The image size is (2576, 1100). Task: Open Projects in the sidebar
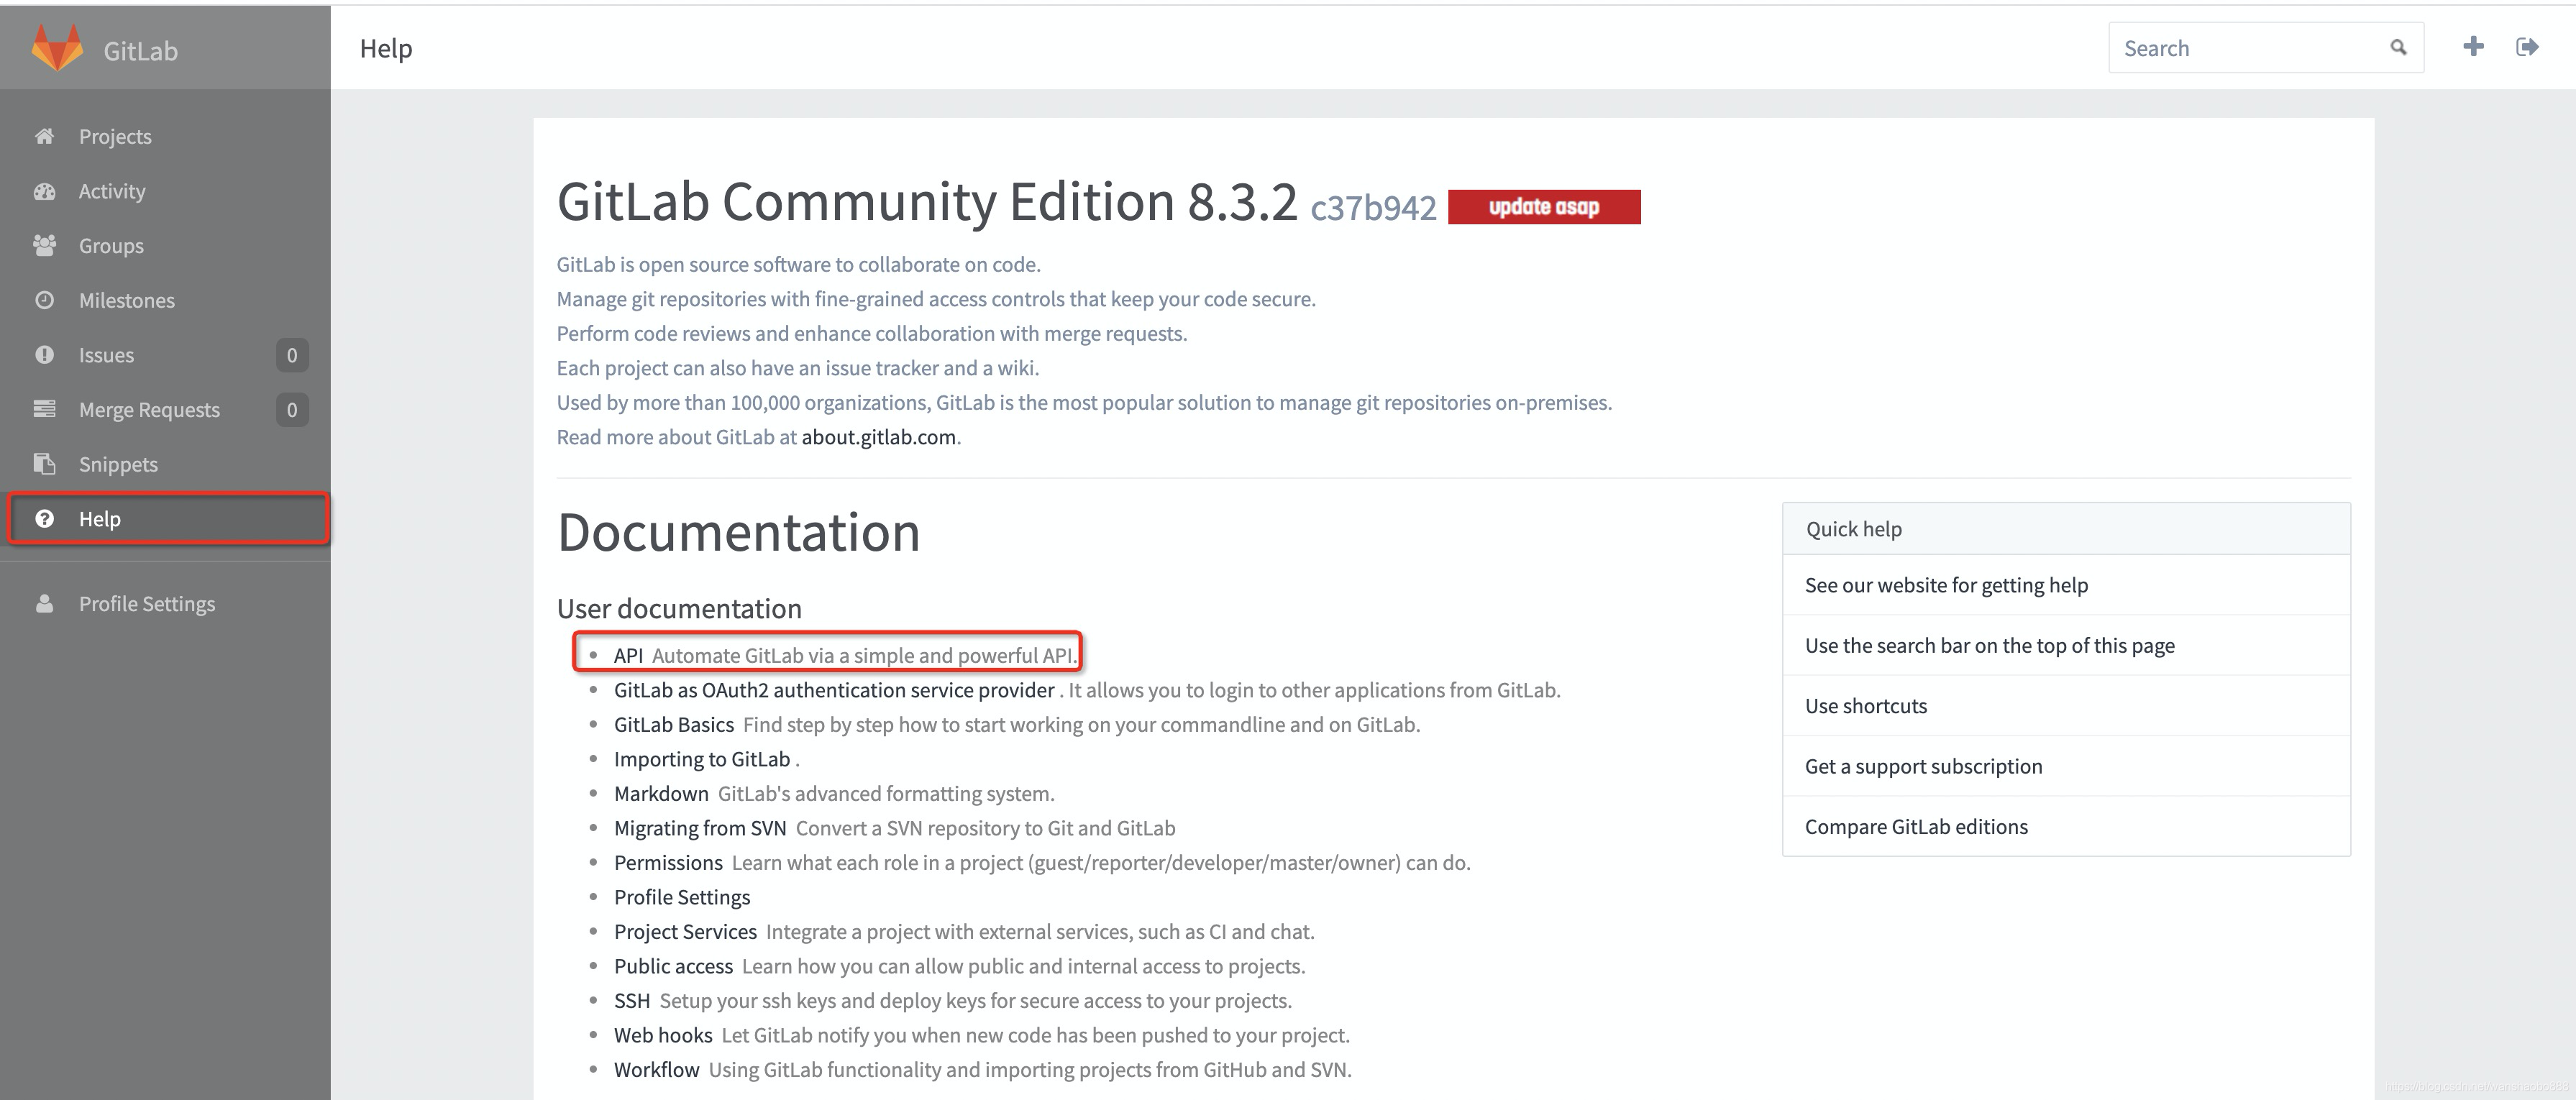pos(165,136)
